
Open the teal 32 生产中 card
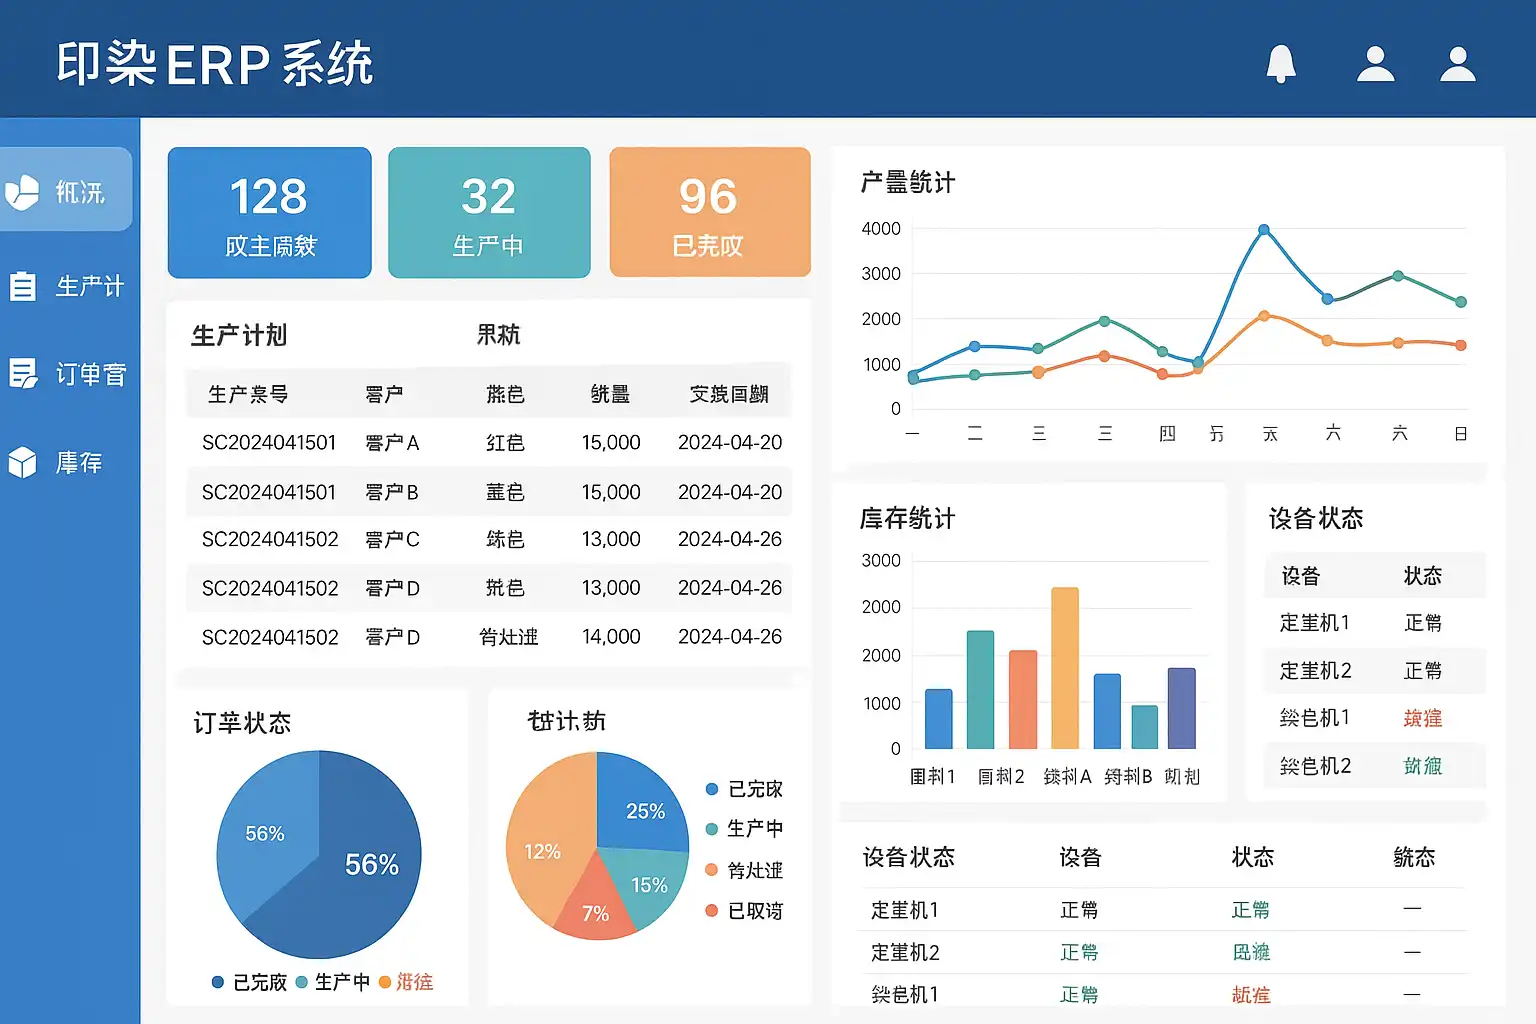tap(489, 213)
